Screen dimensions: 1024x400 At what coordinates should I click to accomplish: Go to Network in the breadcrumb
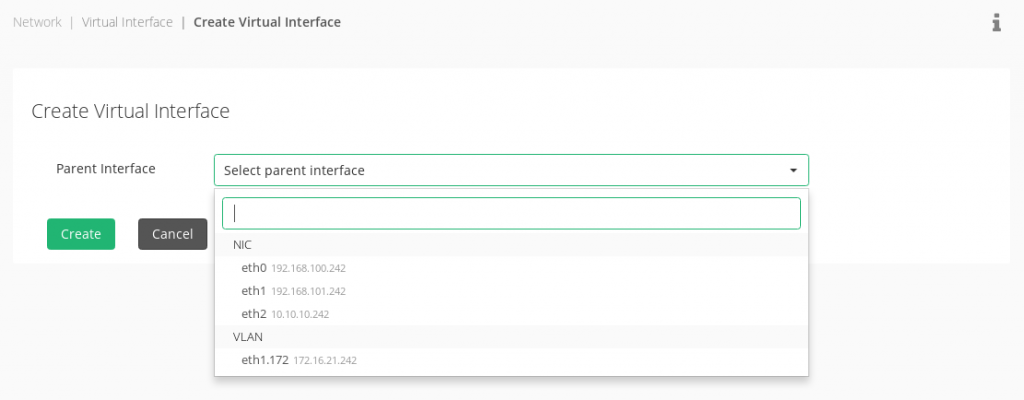[37, 22]
